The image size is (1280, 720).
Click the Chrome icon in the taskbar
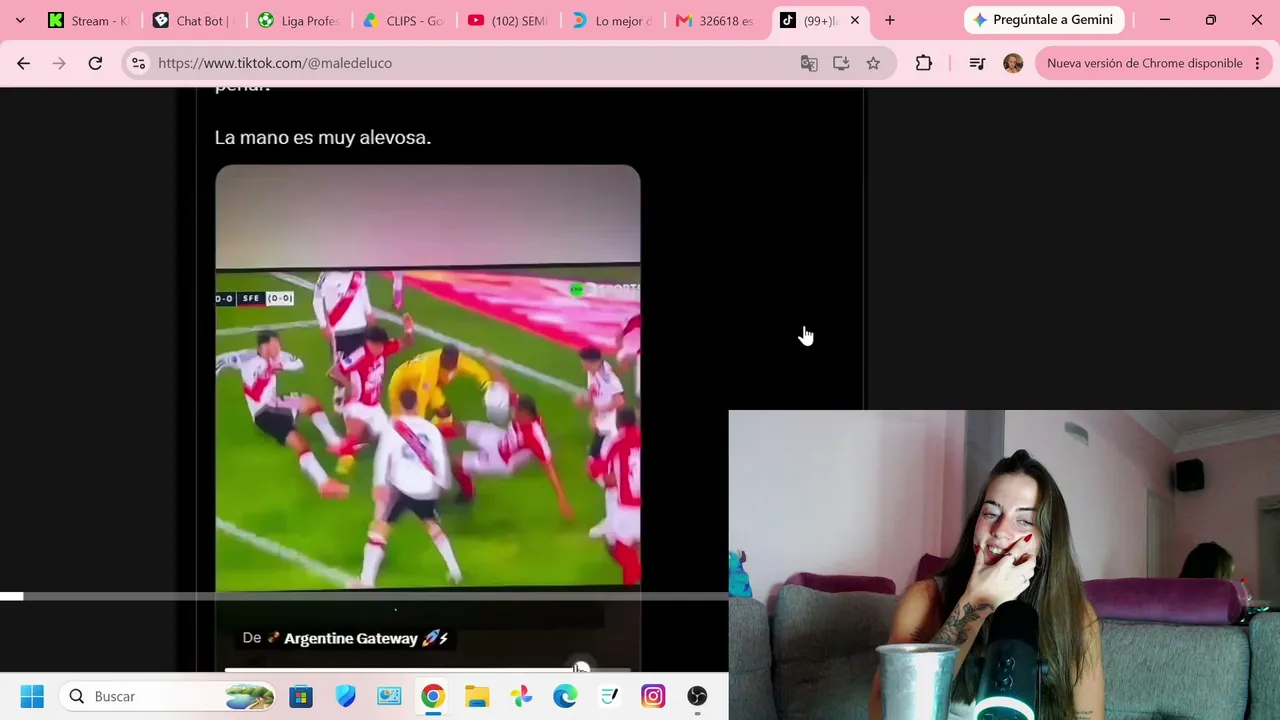click(433, 696)
